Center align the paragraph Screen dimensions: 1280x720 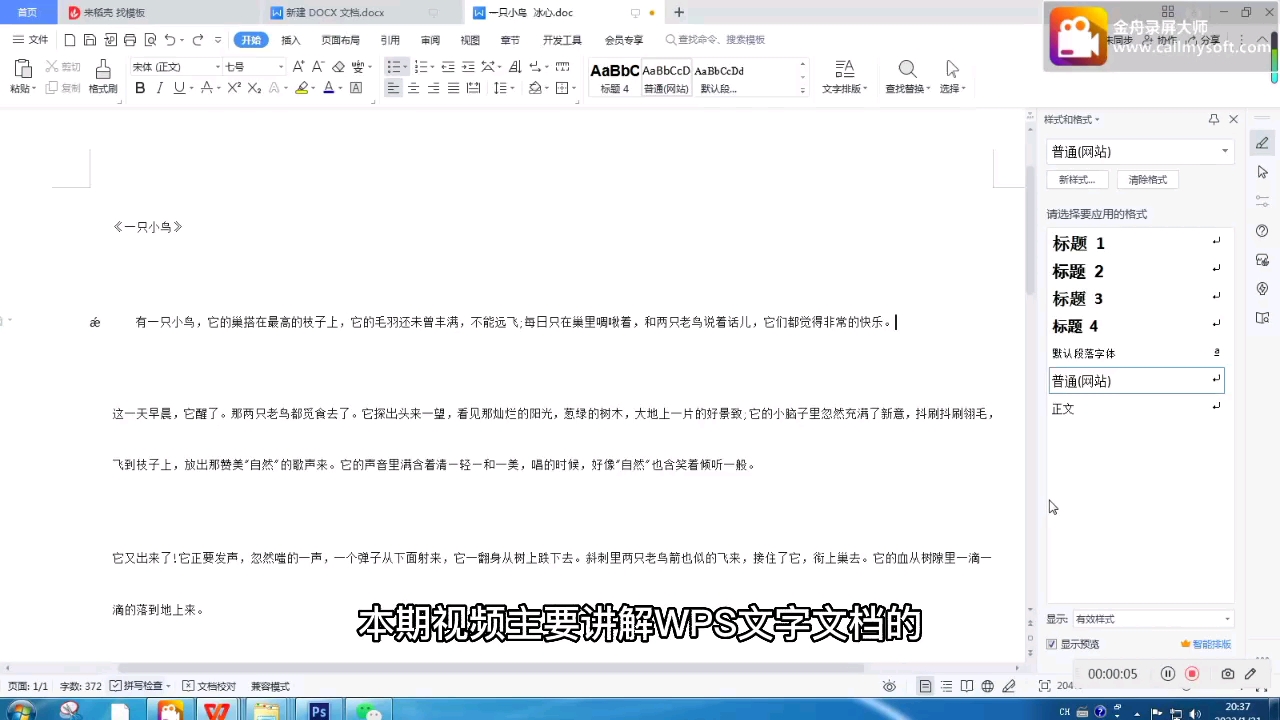pyautogui.click(x=413, y=88)
